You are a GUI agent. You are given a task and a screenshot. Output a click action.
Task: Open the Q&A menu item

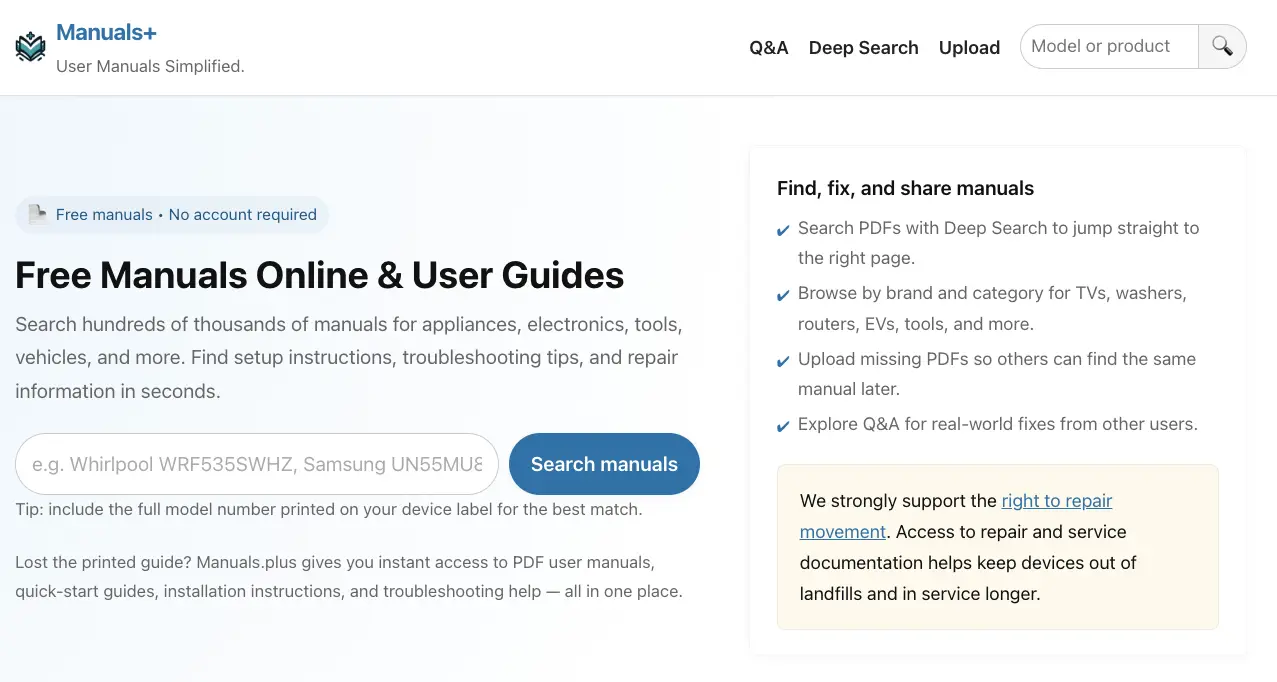(769, 47)
